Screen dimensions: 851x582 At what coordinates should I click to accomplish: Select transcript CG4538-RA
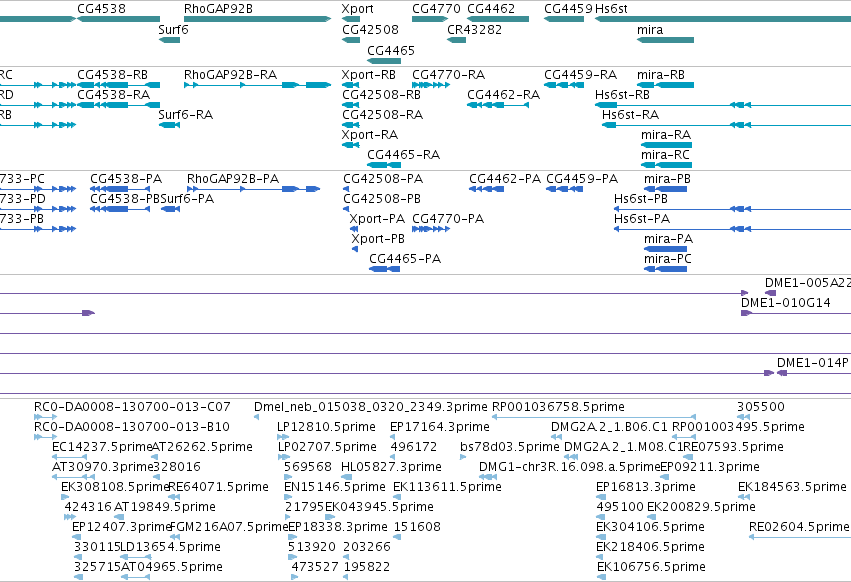click(x=113, y=94)
